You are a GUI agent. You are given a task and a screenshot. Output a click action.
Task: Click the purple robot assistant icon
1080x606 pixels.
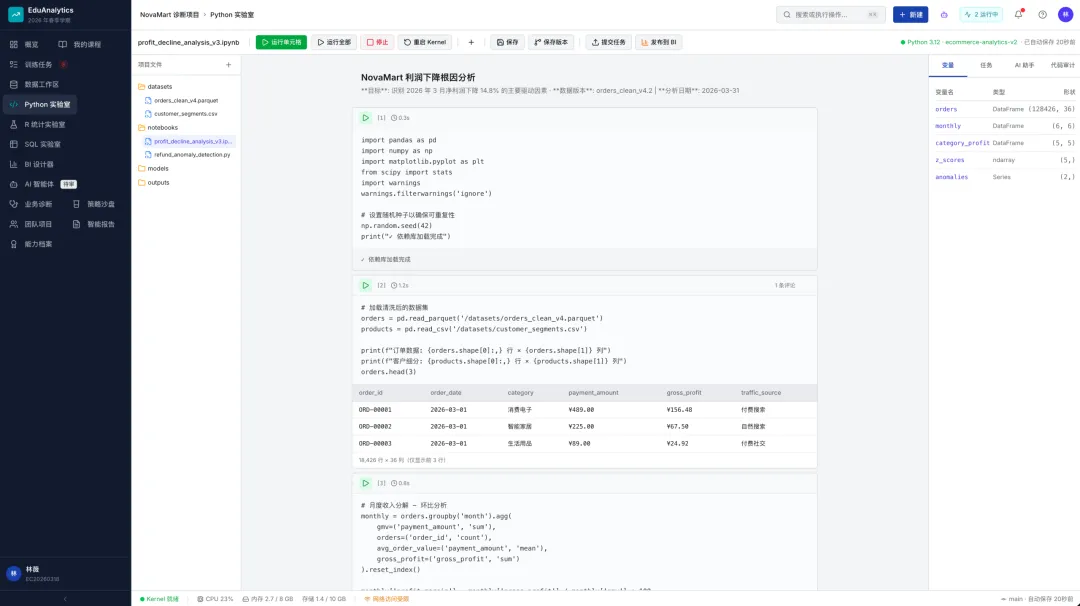click(x=944, y=14)
